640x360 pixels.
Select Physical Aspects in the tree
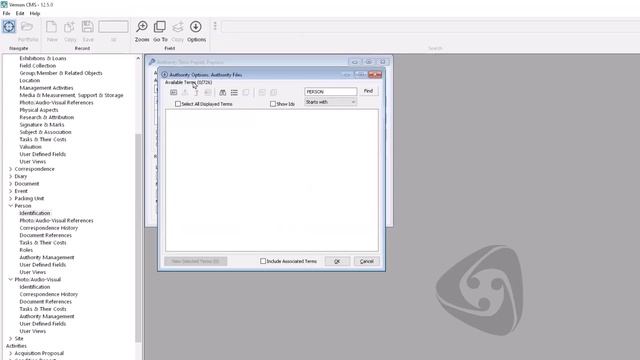pyautogui.click(x=39, y=110)
